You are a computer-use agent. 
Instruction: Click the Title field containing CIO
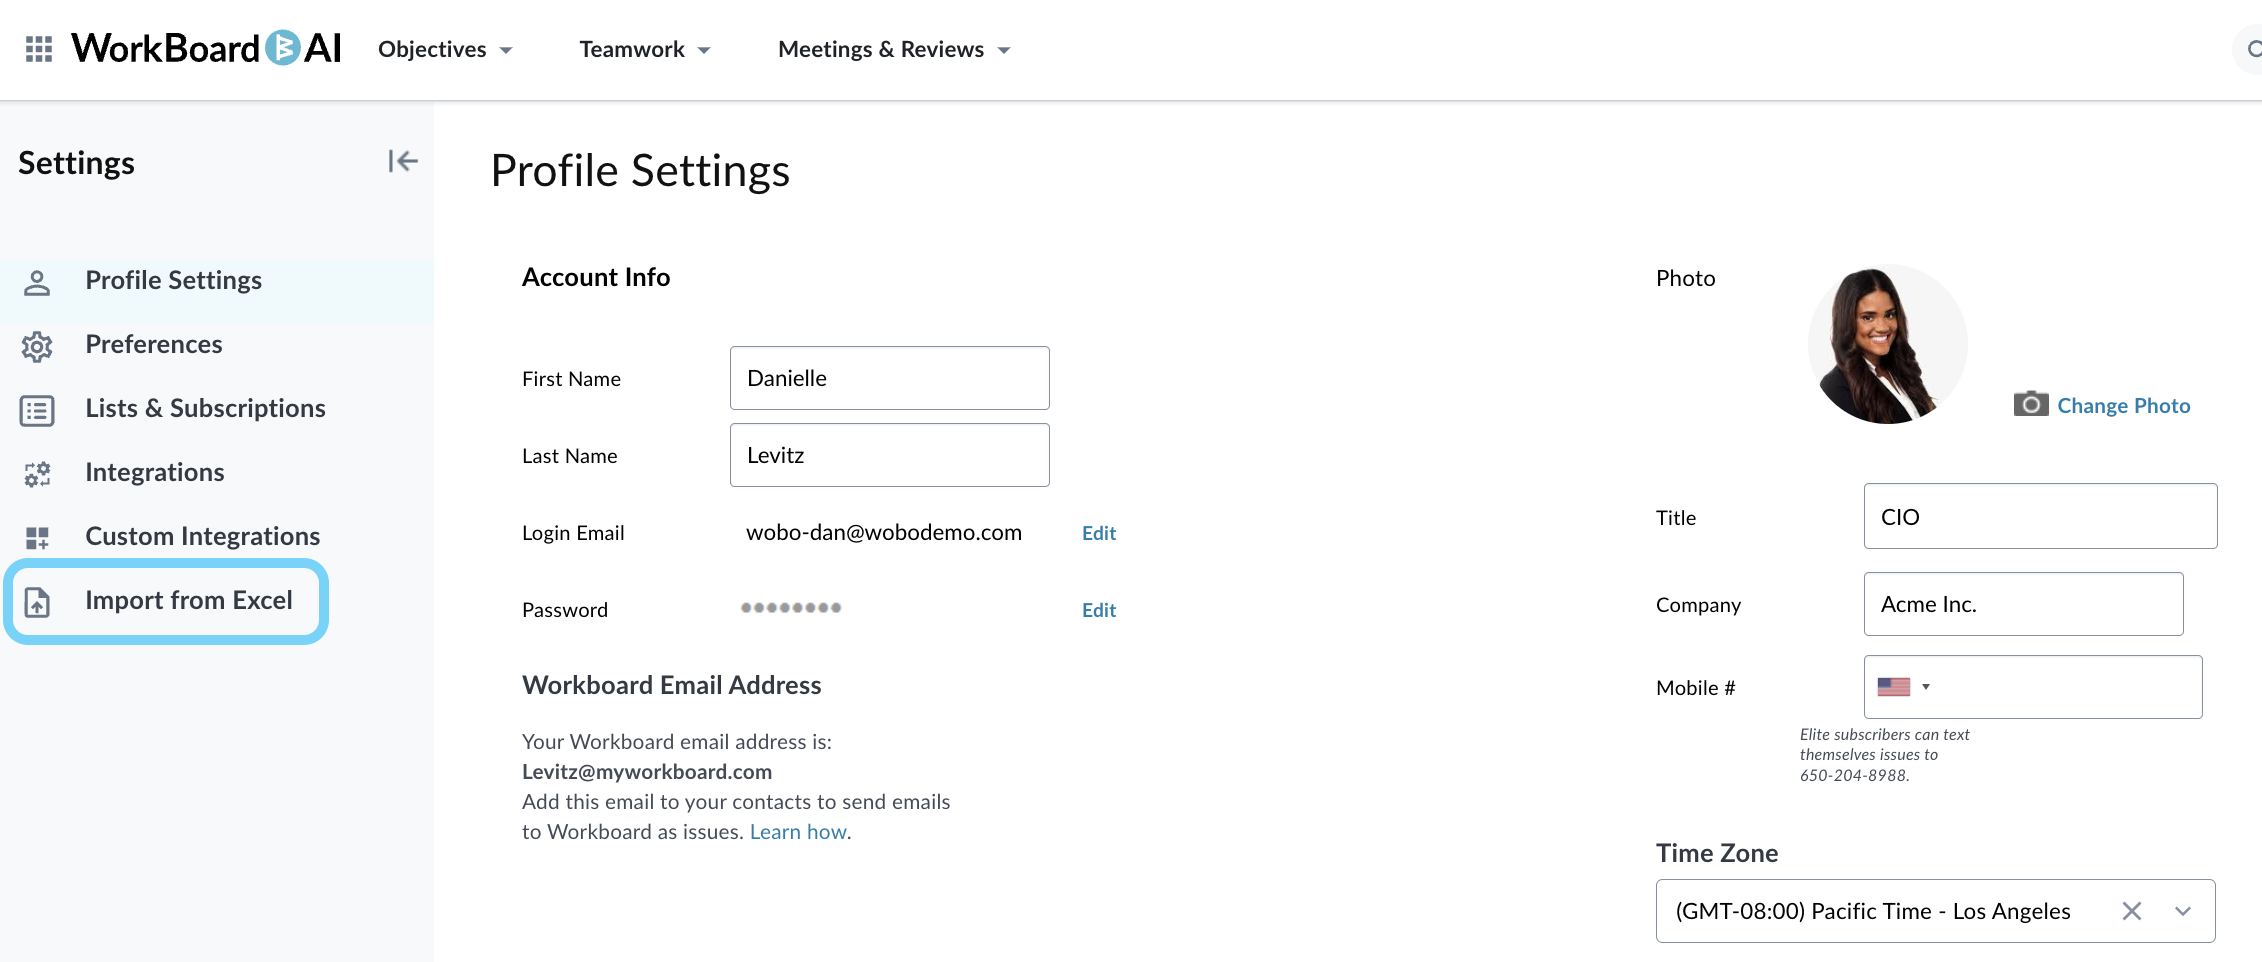tap(2040, 516)
